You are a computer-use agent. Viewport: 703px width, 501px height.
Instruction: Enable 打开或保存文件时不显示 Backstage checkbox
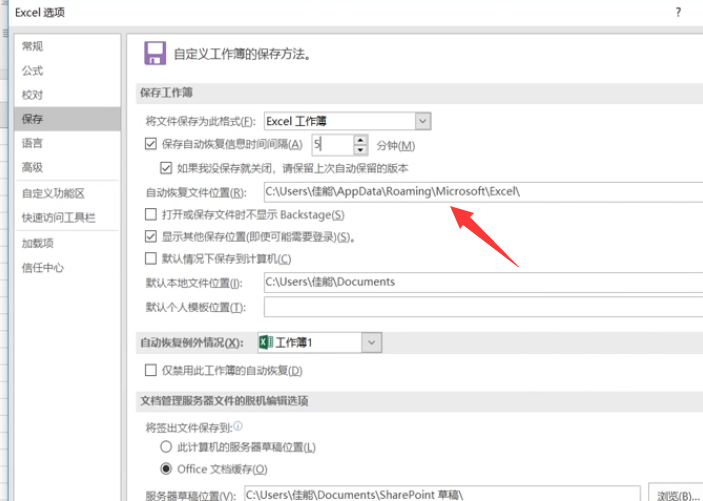pos(151,214)
